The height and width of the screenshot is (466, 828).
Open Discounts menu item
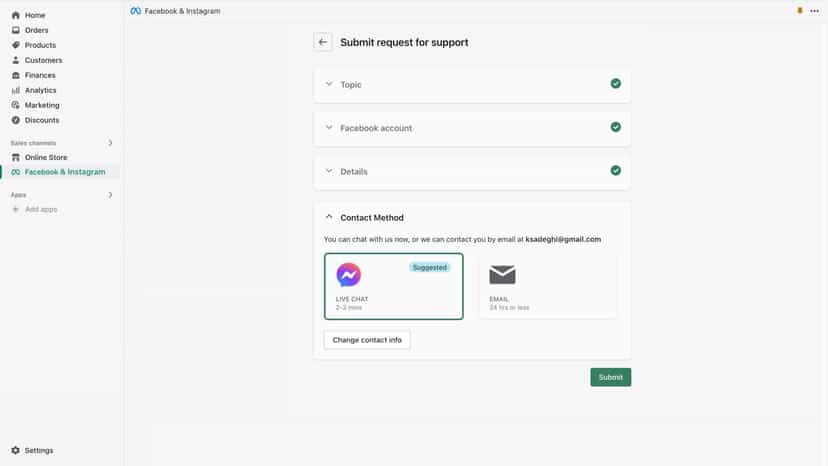click(42, 120)
